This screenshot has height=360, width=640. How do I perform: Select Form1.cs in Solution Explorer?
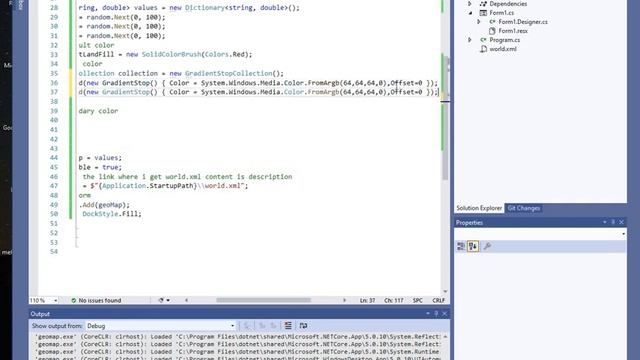click(502, 13)
